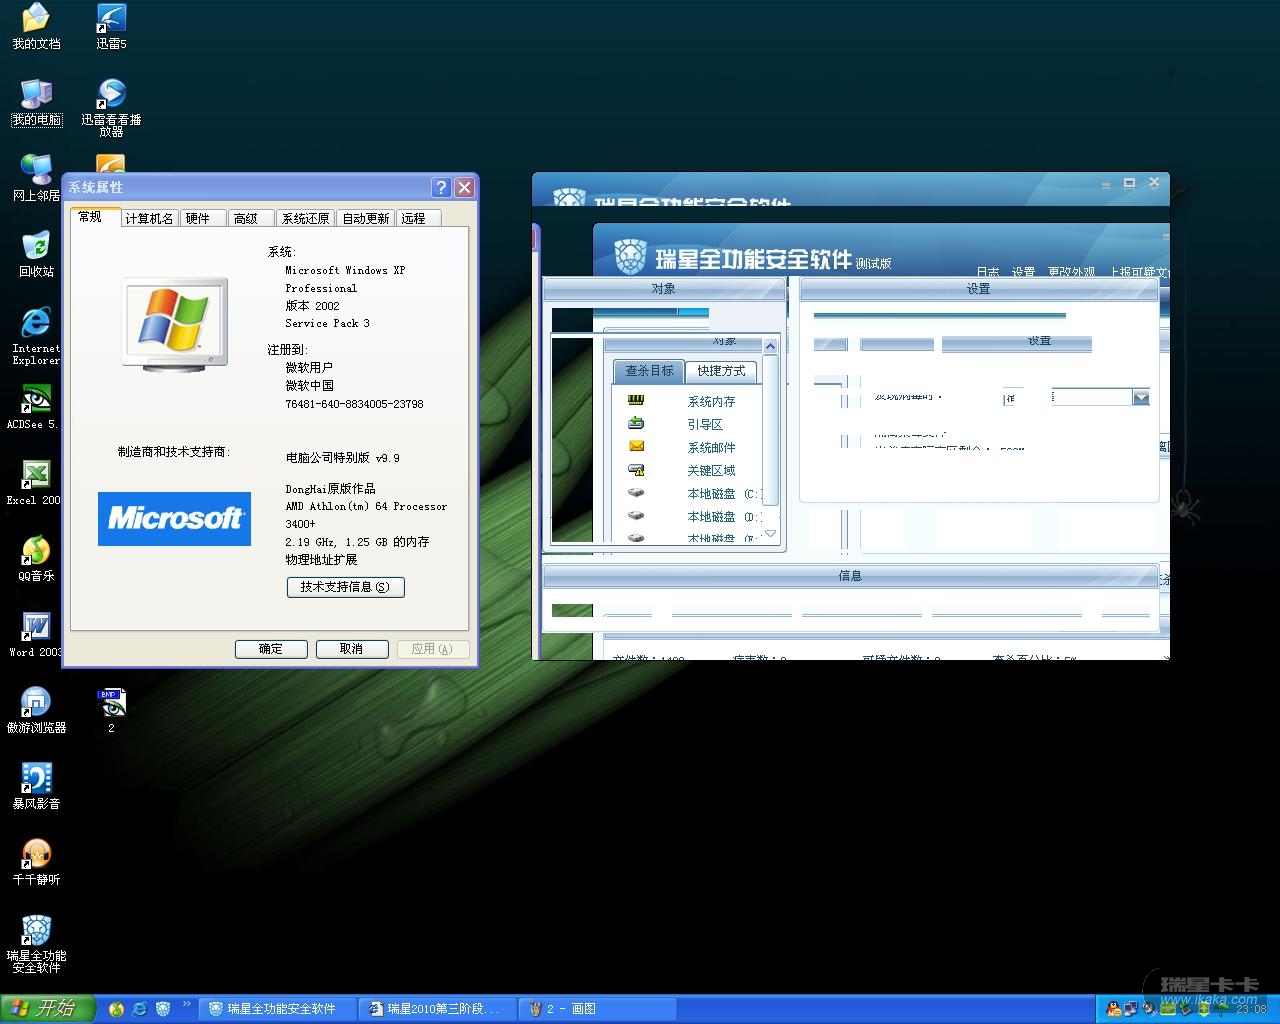
Task: Open the dropdown arrow in the 设置 panel
Action: 1141,398
